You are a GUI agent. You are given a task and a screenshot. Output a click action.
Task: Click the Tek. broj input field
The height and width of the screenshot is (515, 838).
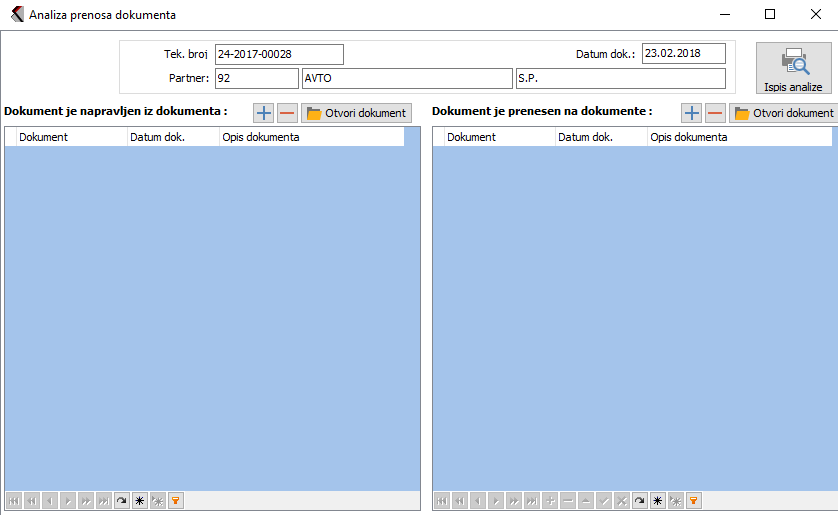(278, 54)
